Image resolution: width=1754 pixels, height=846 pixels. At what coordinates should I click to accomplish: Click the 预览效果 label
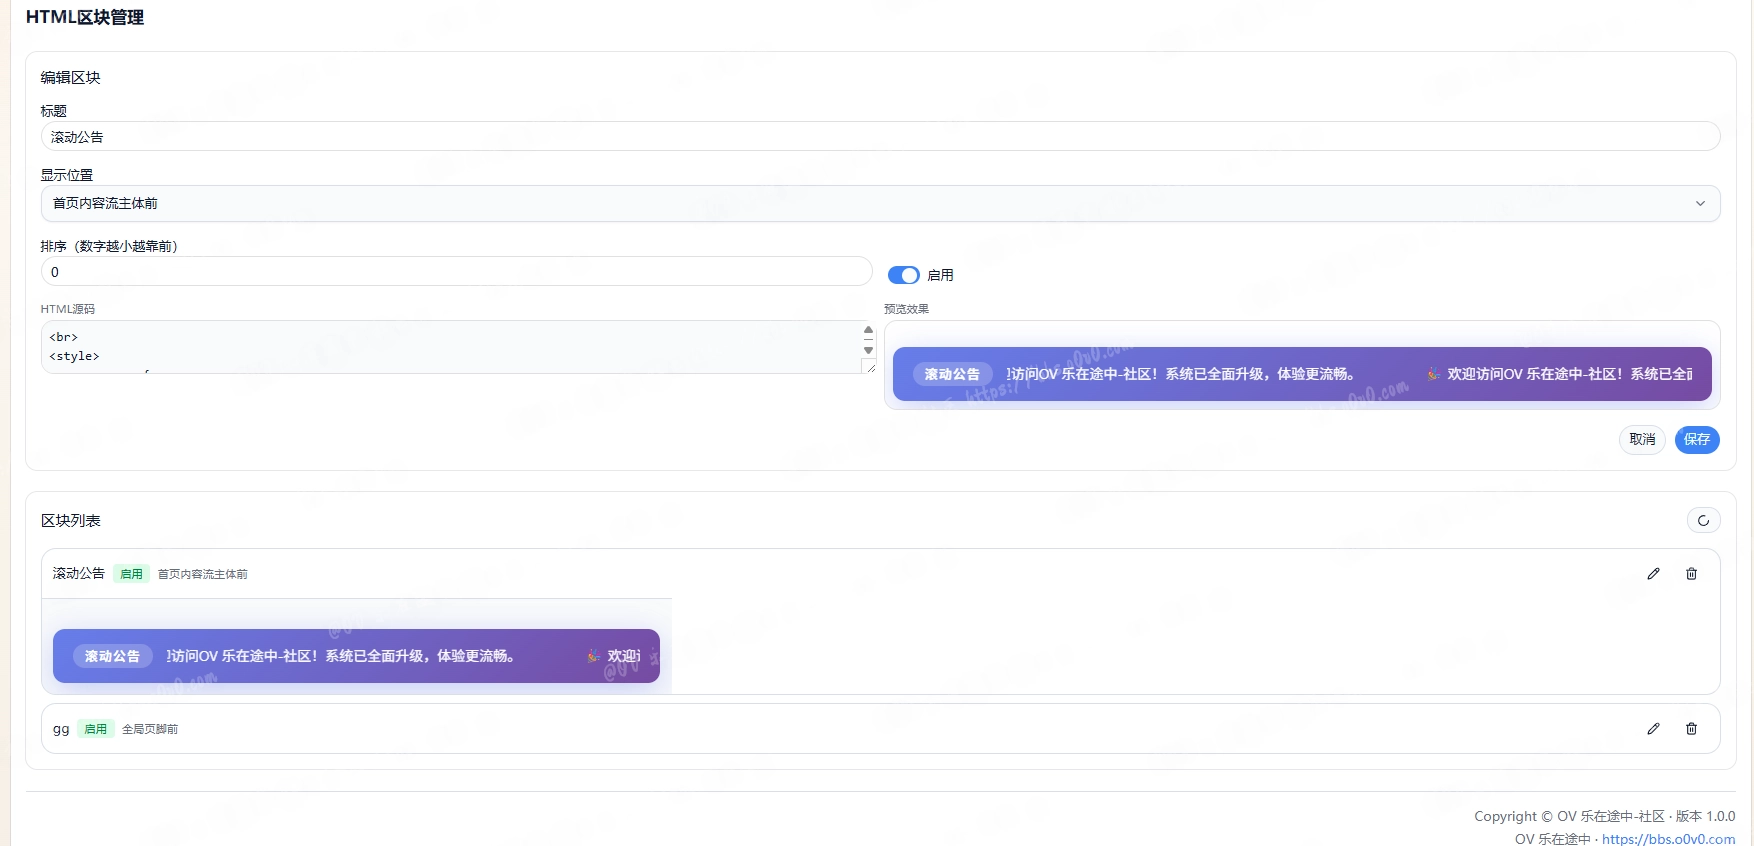point(906,309)
